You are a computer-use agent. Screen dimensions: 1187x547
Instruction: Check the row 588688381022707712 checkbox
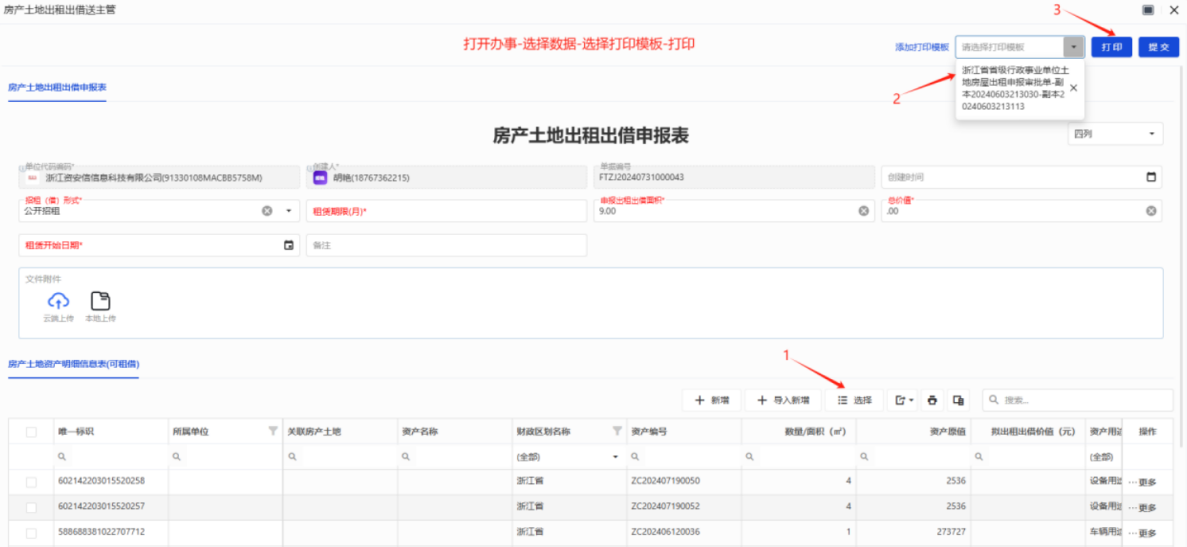pyautogui.click(x=31, y=532)
